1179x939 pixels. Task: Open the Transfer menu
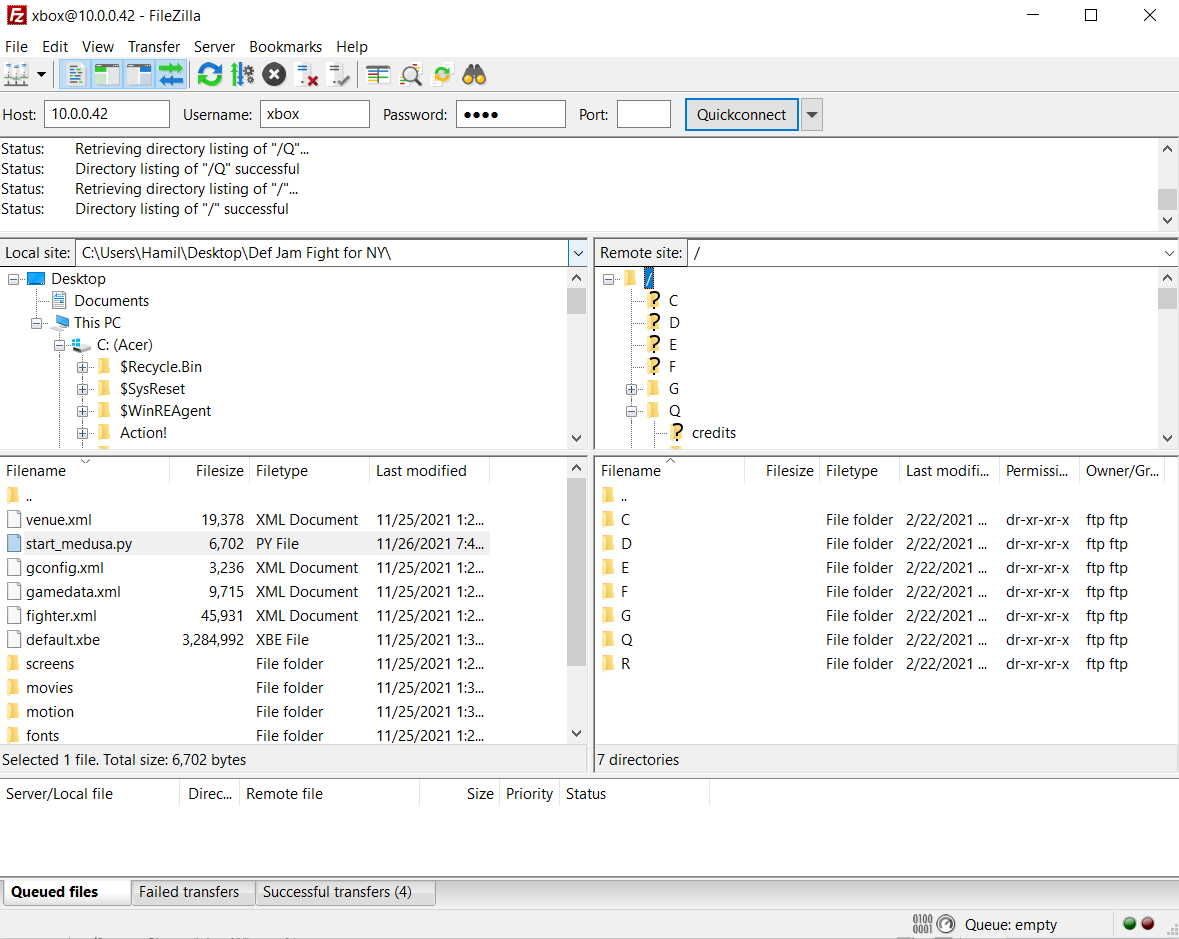coord(153,47)
